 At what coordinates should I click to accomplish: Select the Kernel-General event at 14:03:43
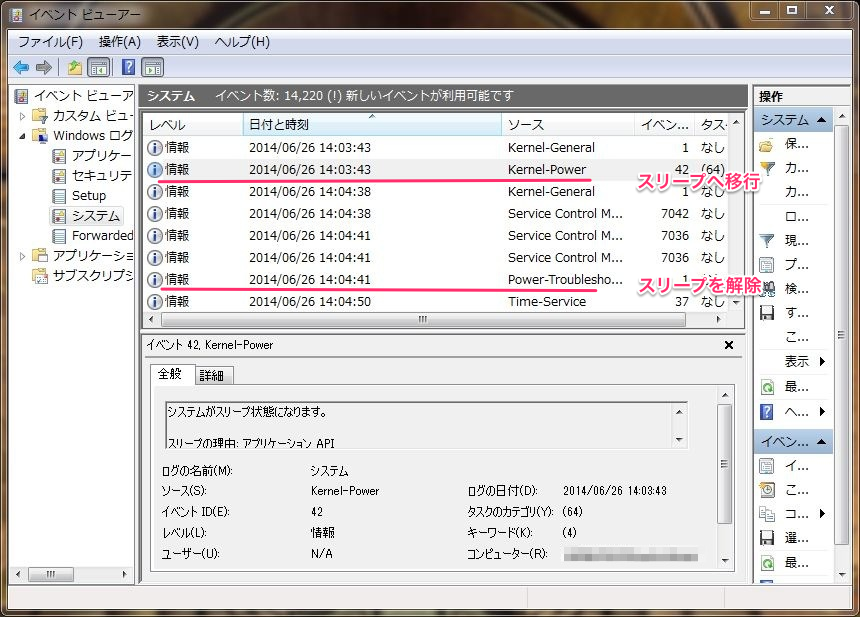(x=437, y=148)
